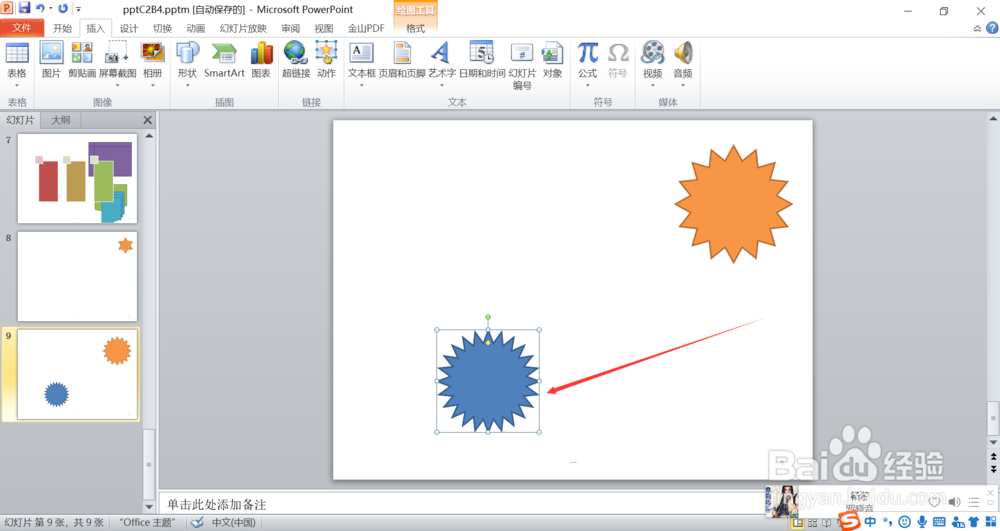The image size is (1000, 531).
Task: Click the Sogou input 中 language toggle
Action: pyautogui.click(x=870, y=522)
